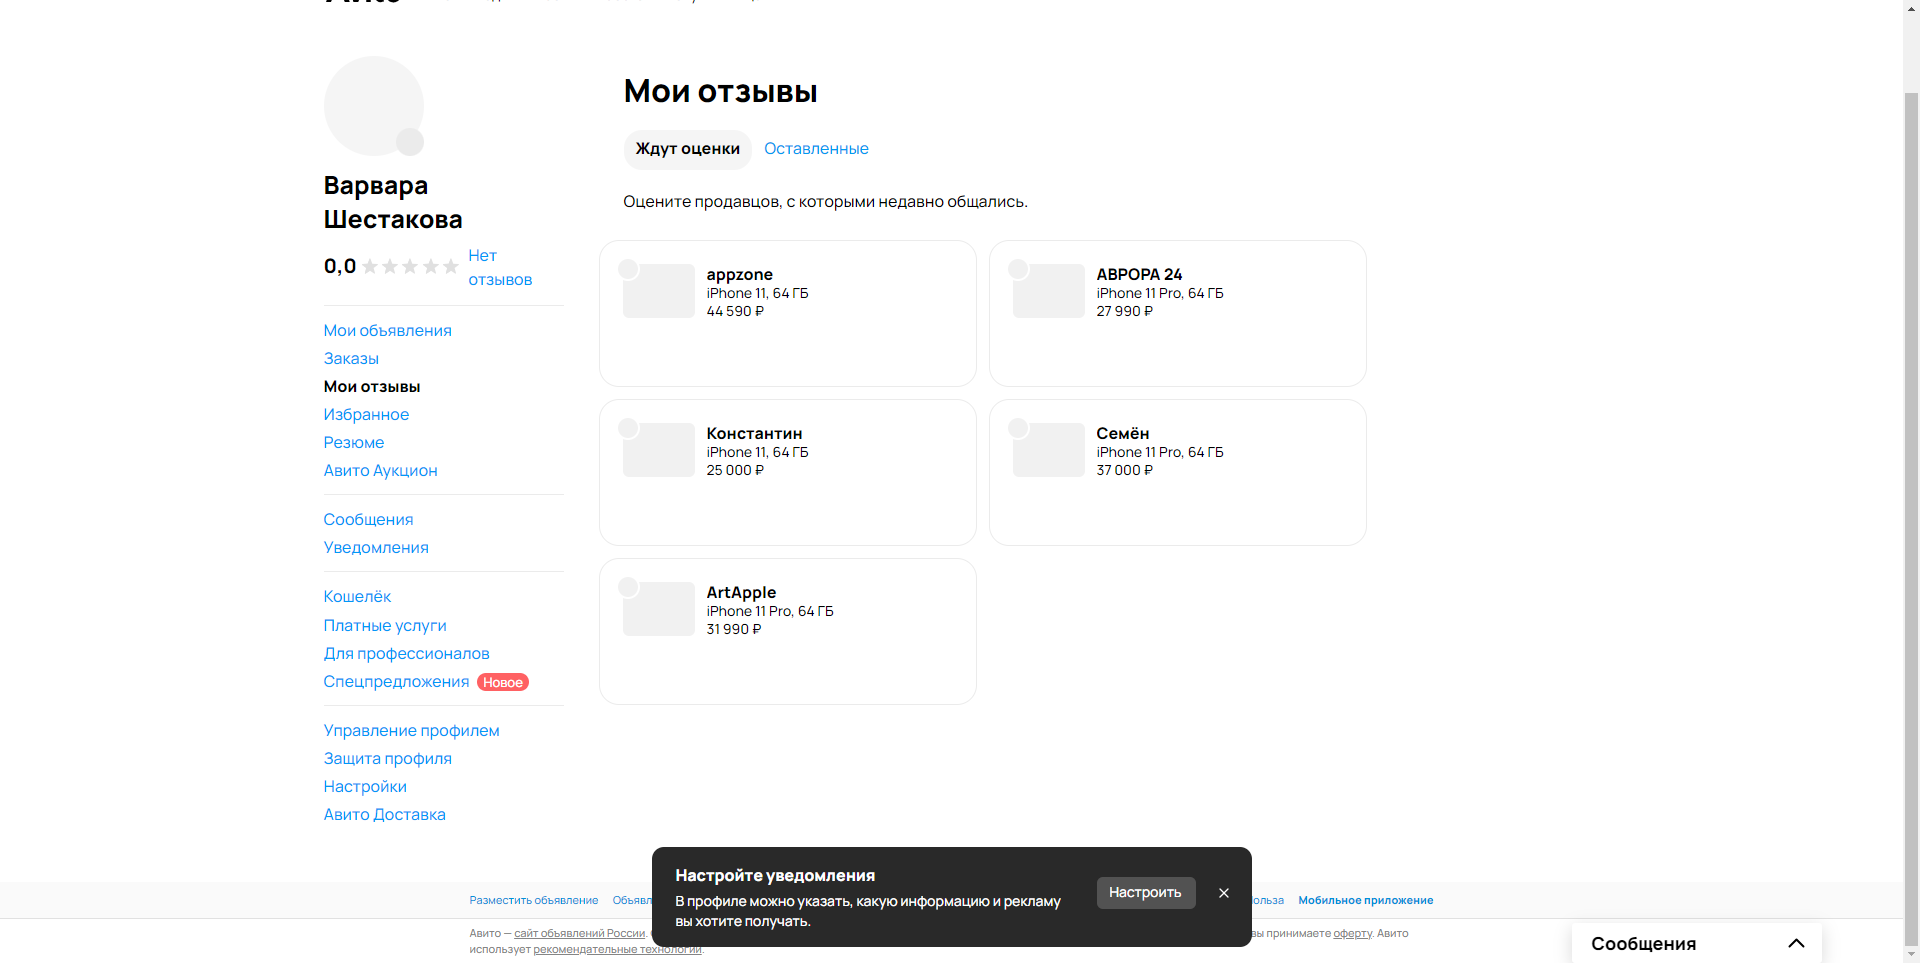Open Настройки in sidebar

(365, 787)
